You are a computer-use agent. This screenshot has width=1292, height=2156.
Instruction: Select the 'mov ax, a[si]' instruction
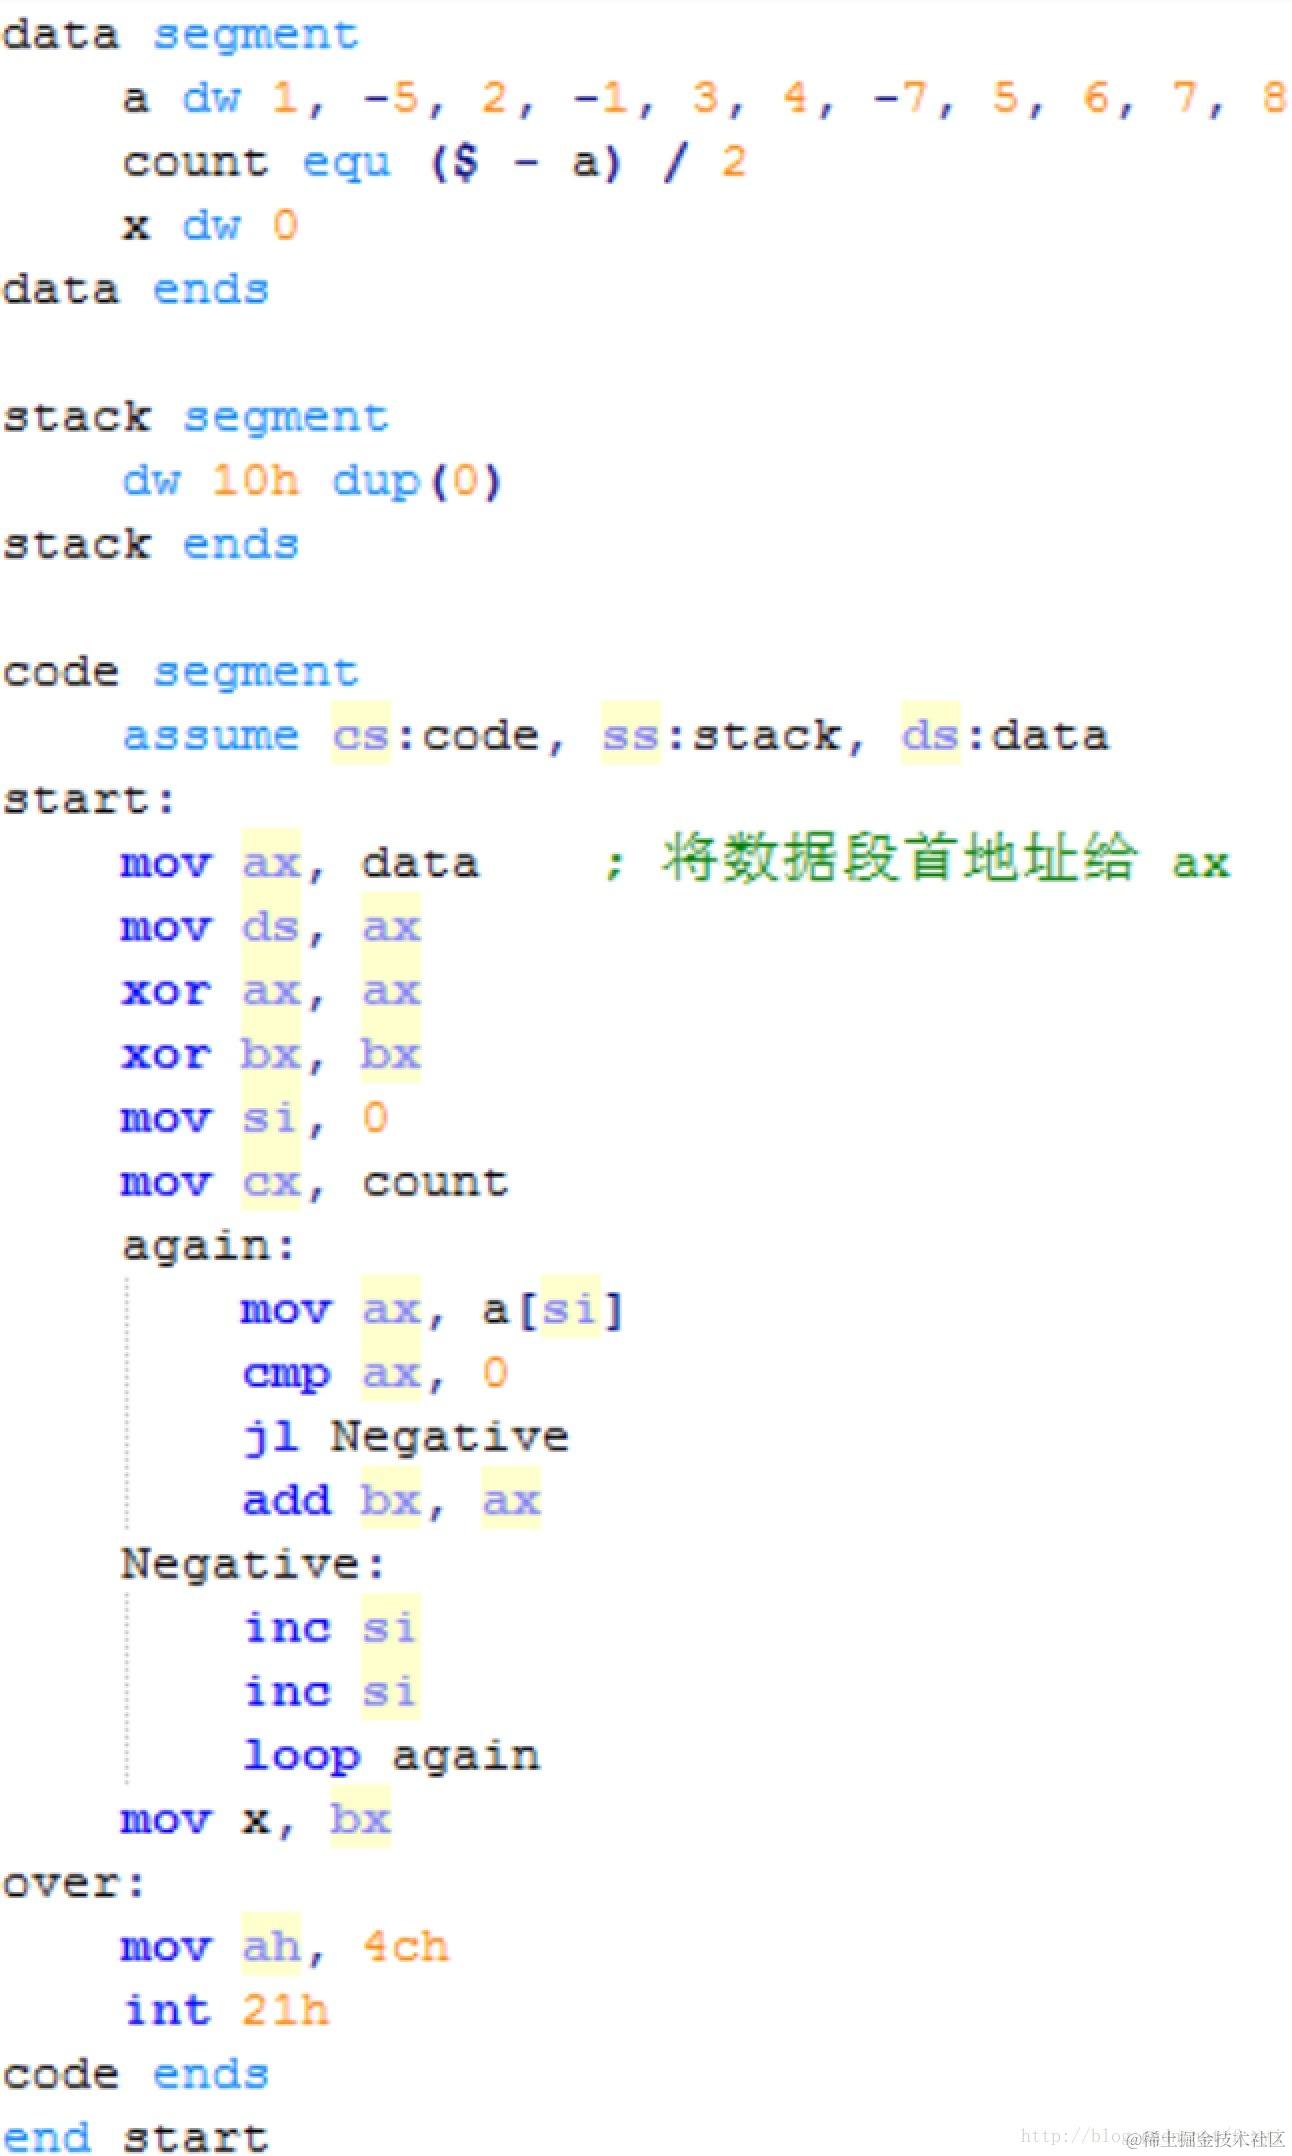click(433, 1310)
